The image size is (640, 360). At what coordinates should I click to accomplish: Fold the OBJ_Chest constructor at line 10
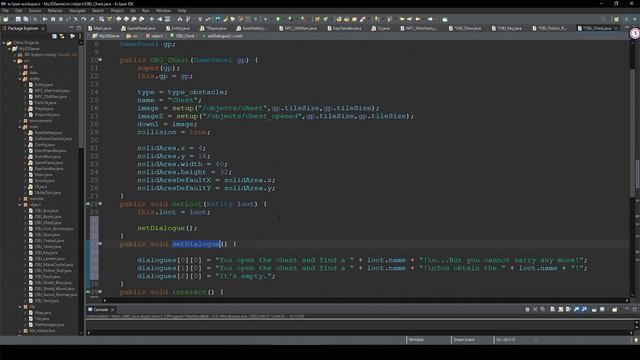tap(100, 60)
